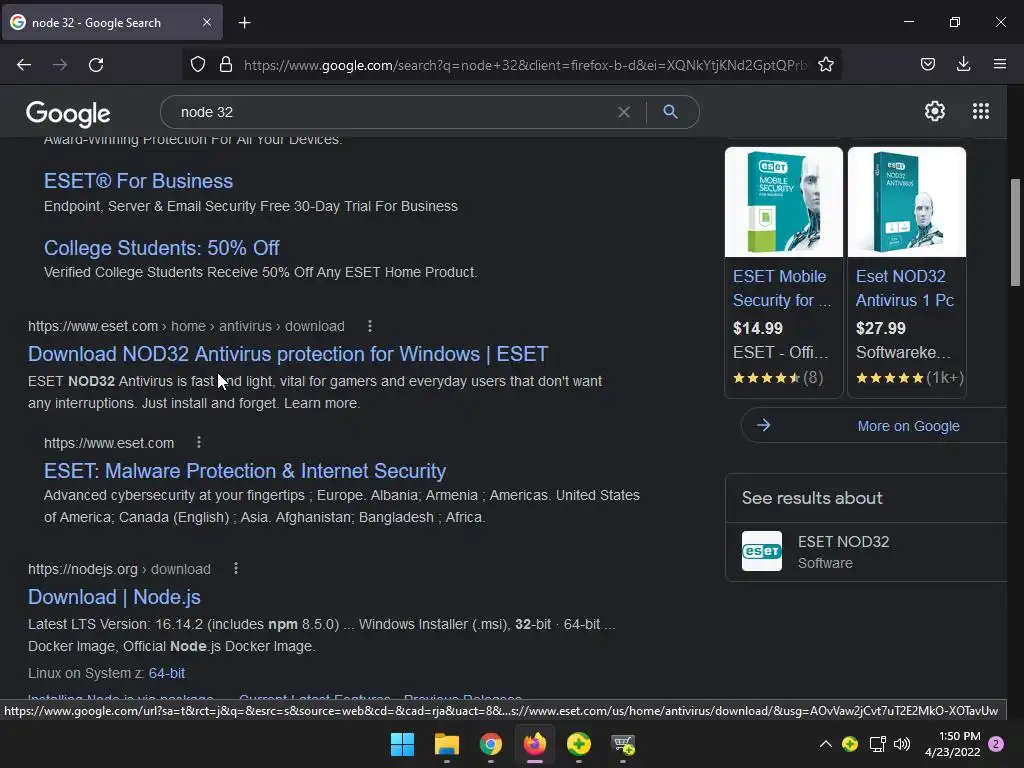Show hidden system tray icons
The width and height of the screenshot is (1024, 768).
click(825, 744)
